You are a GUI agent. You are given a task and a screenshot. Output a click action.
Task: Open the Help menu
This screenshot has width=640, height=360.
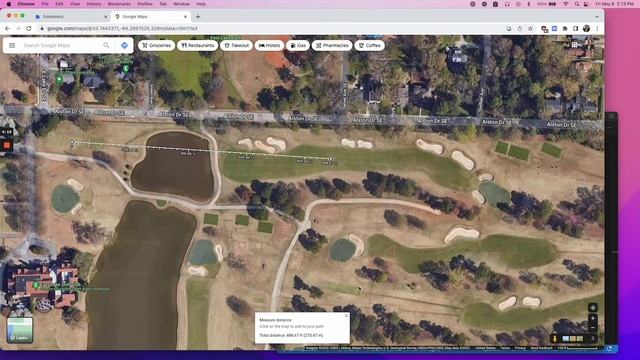(x=201, y=4)
